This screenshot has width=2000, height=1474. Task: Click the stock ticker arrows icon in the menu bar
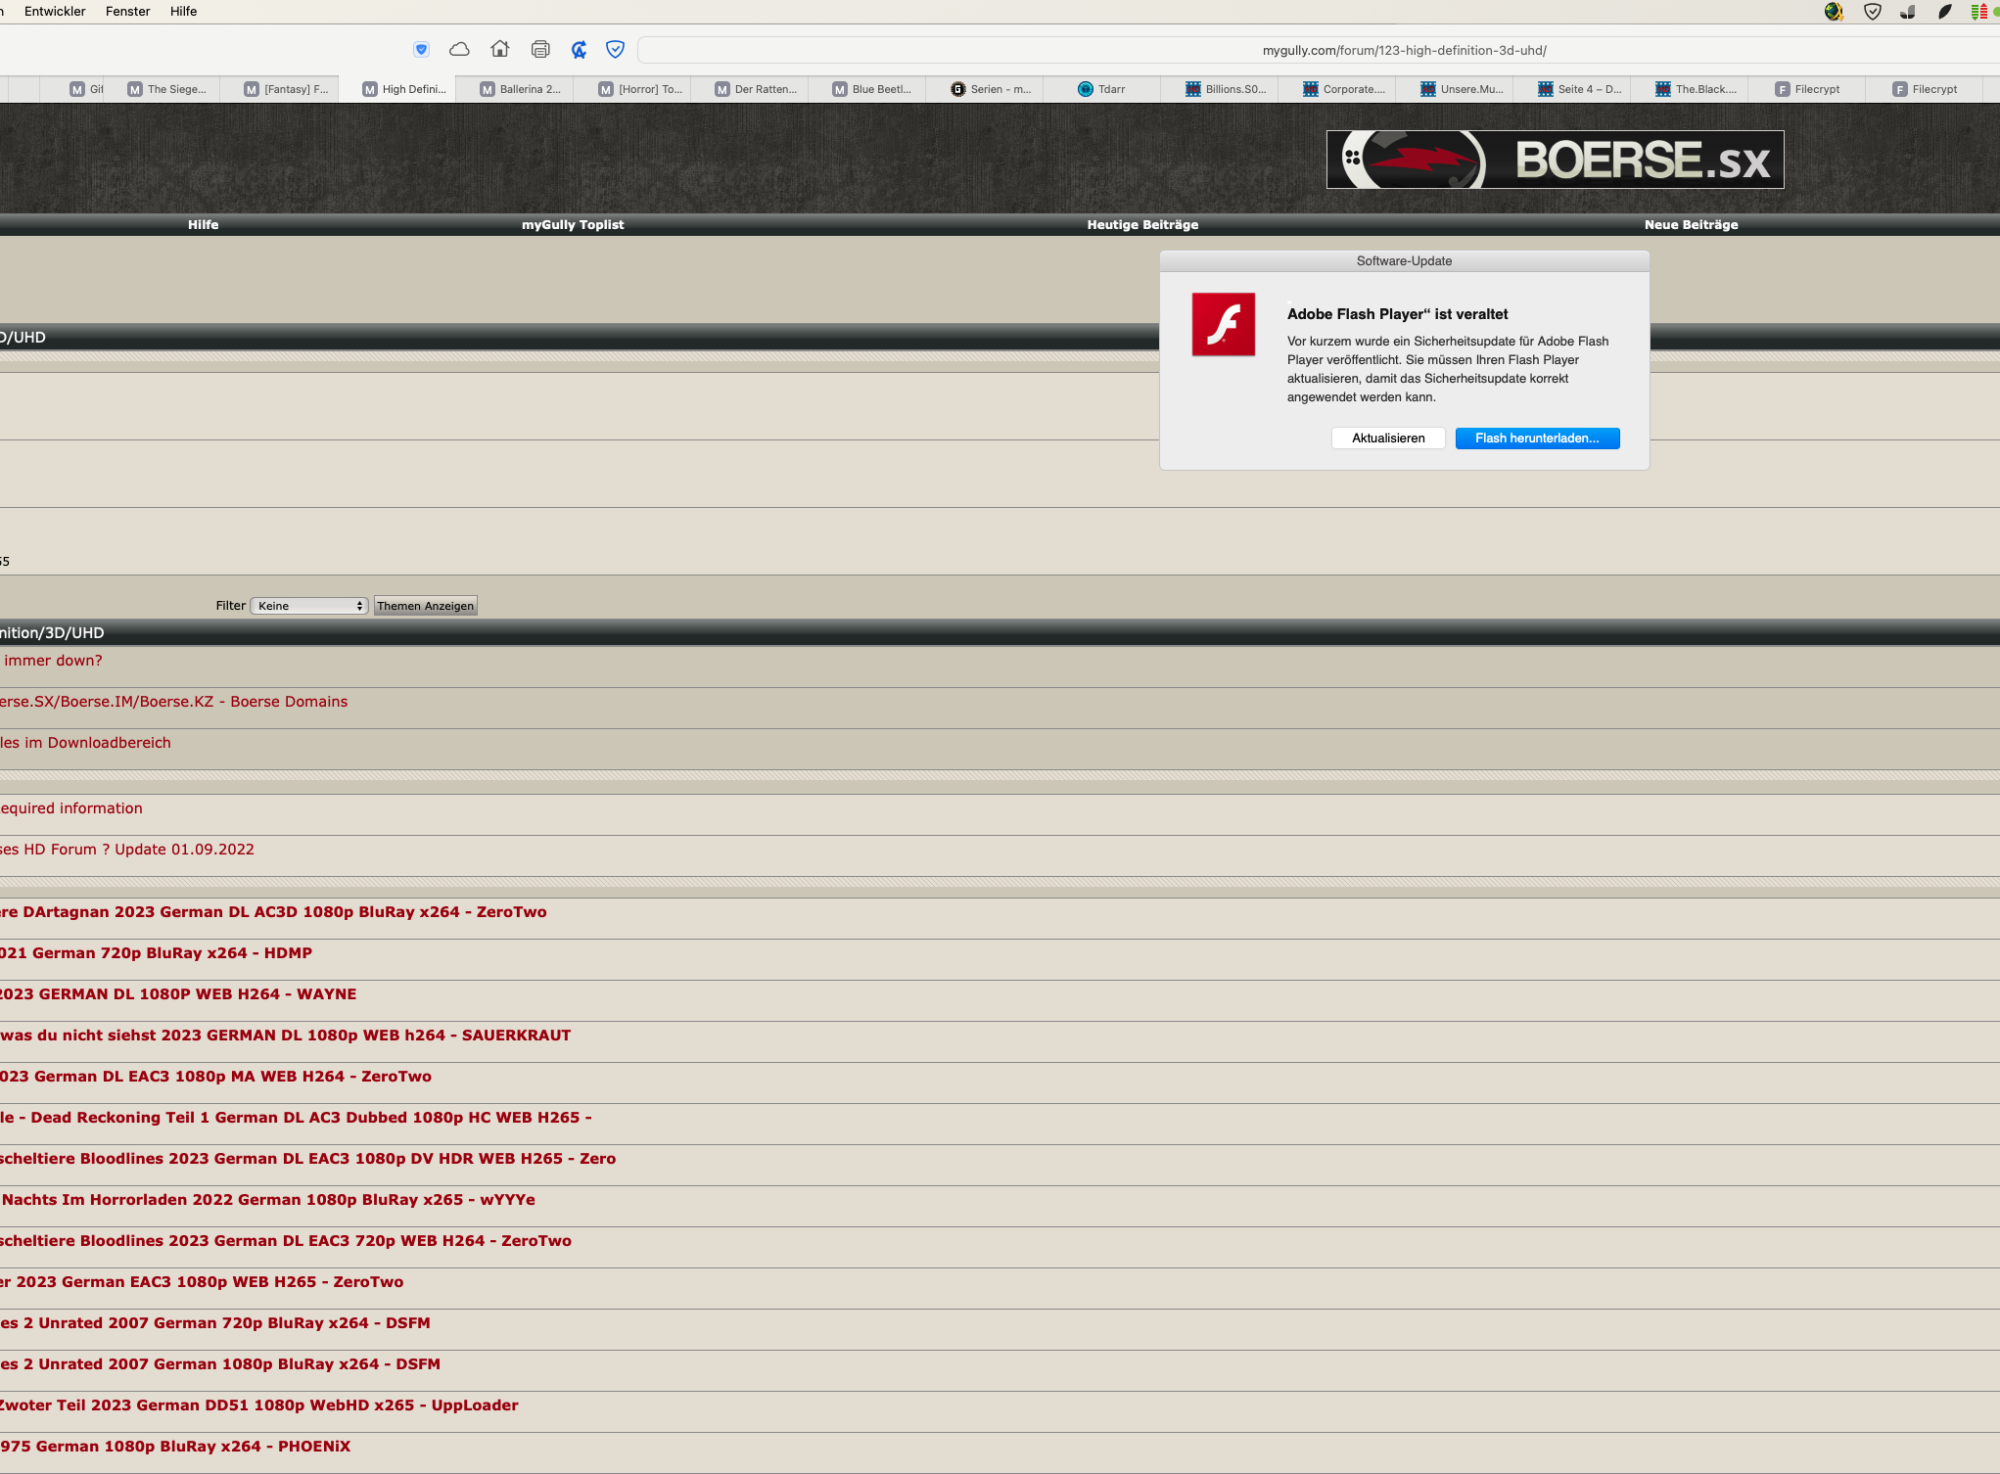pyautogui.click(x=1977, y=12)
